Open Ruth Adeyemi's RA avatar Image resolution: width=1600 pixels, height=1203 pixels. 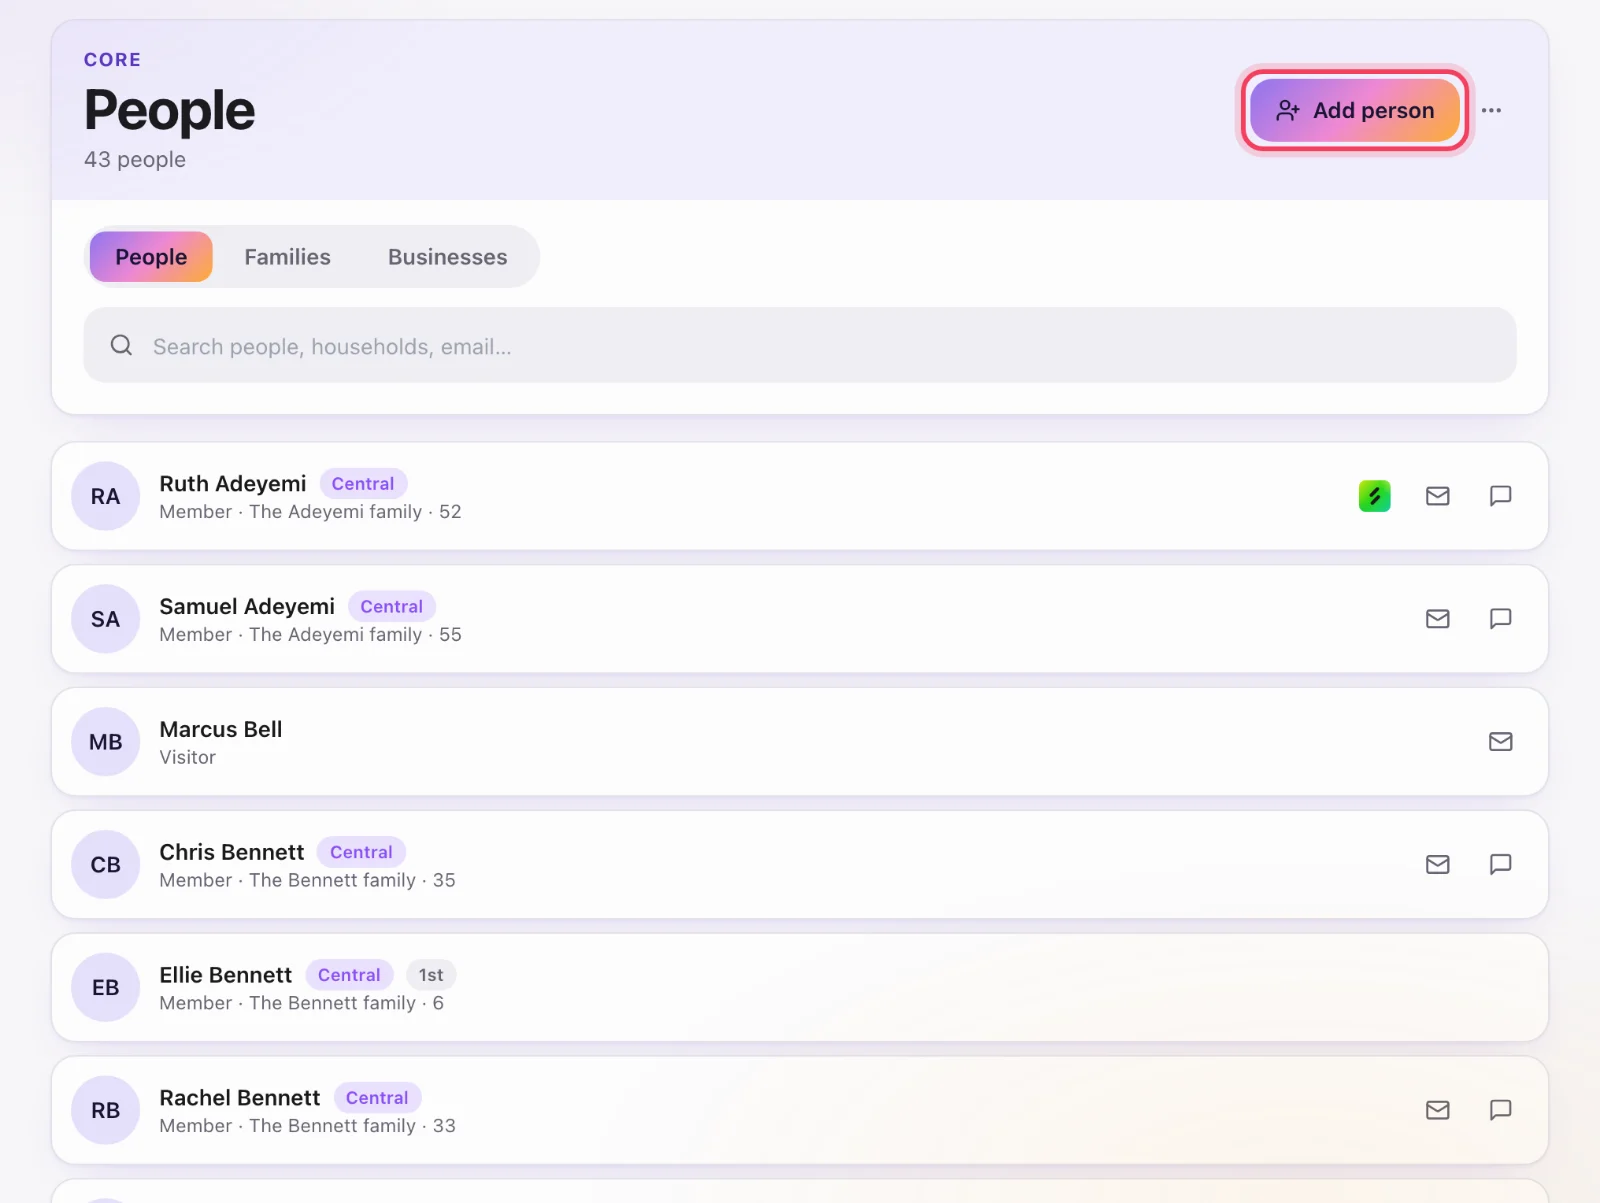(105, 496)
